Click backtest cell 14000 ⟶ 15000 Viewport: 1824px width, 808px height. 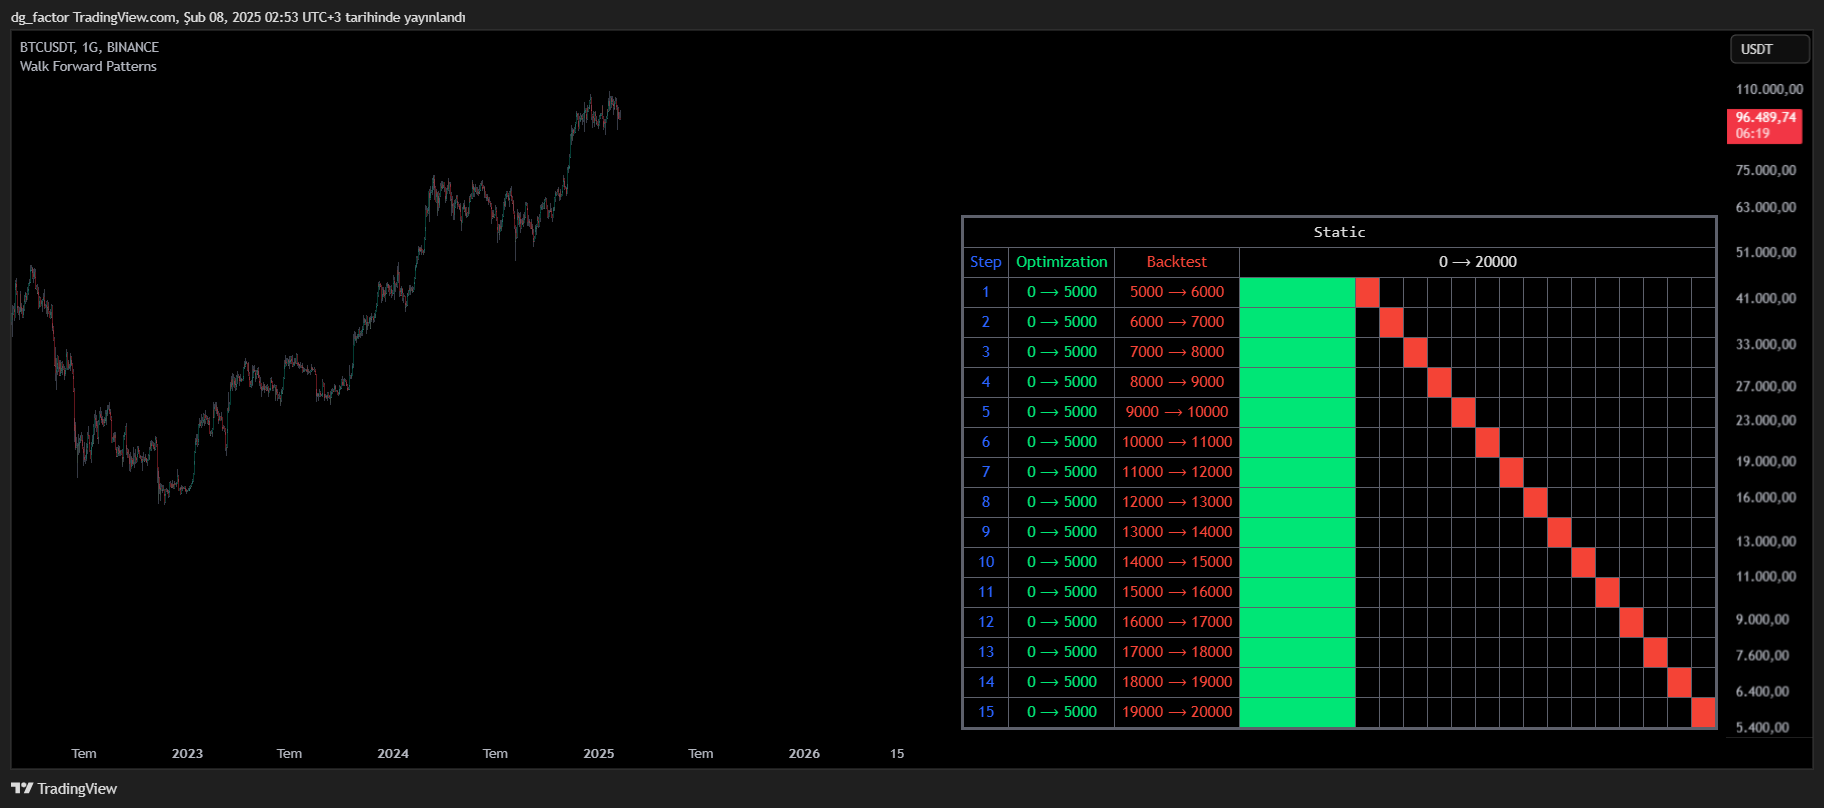click(1177, 562)
